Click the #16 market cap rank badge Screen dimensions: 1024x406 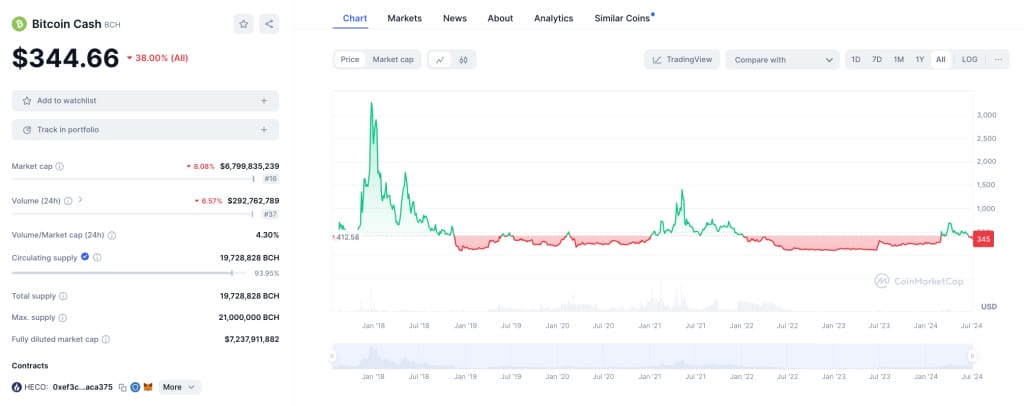click(x=270, y=179)
